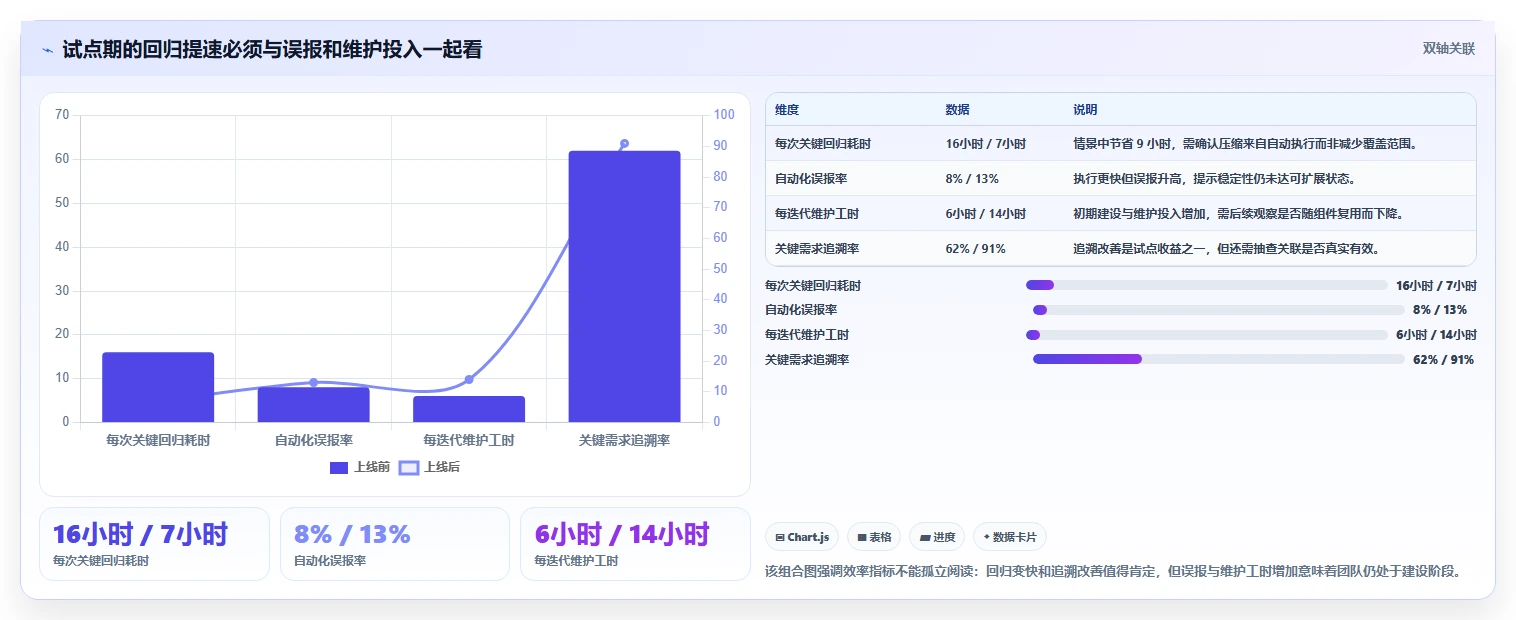The width and height of the screenshot is (1516, 620).
Task: Click the 数据 table column header
Action: (x=957, y=110)
